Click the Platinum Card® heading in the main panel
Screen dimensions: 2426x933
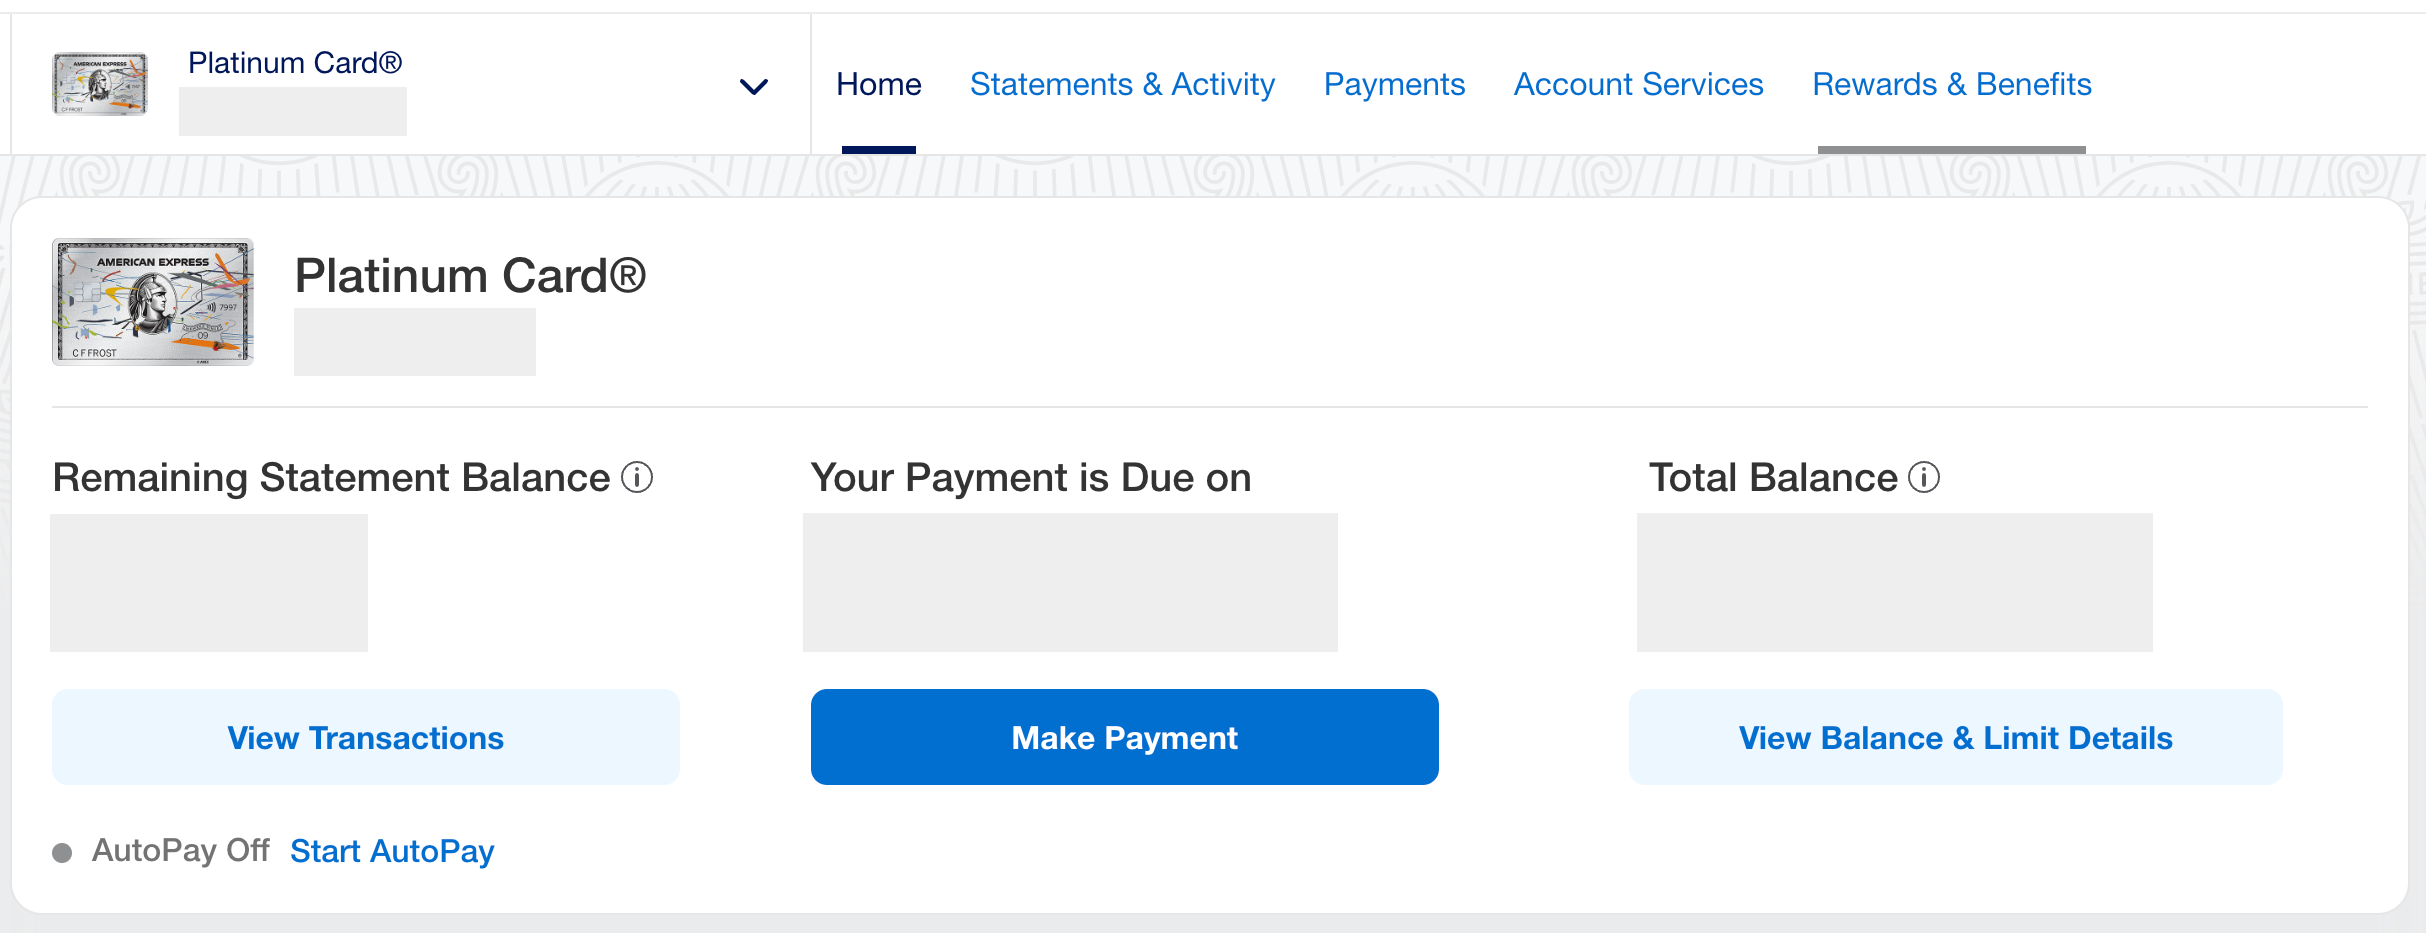(470, 276)
